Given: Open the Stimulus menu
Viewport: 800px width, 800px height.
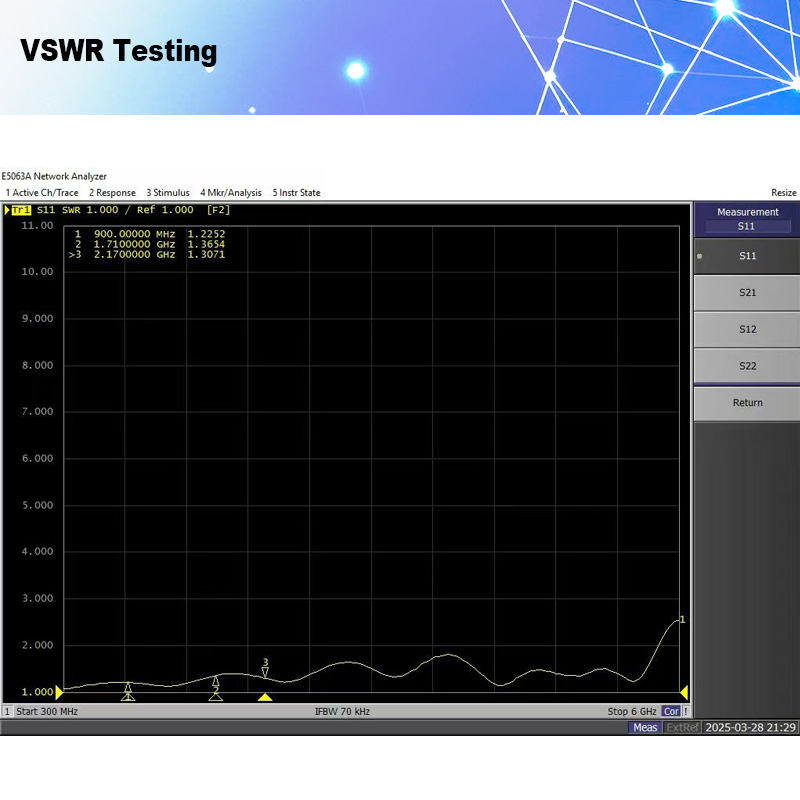Looking at the screenshot, I should point(168,192).
